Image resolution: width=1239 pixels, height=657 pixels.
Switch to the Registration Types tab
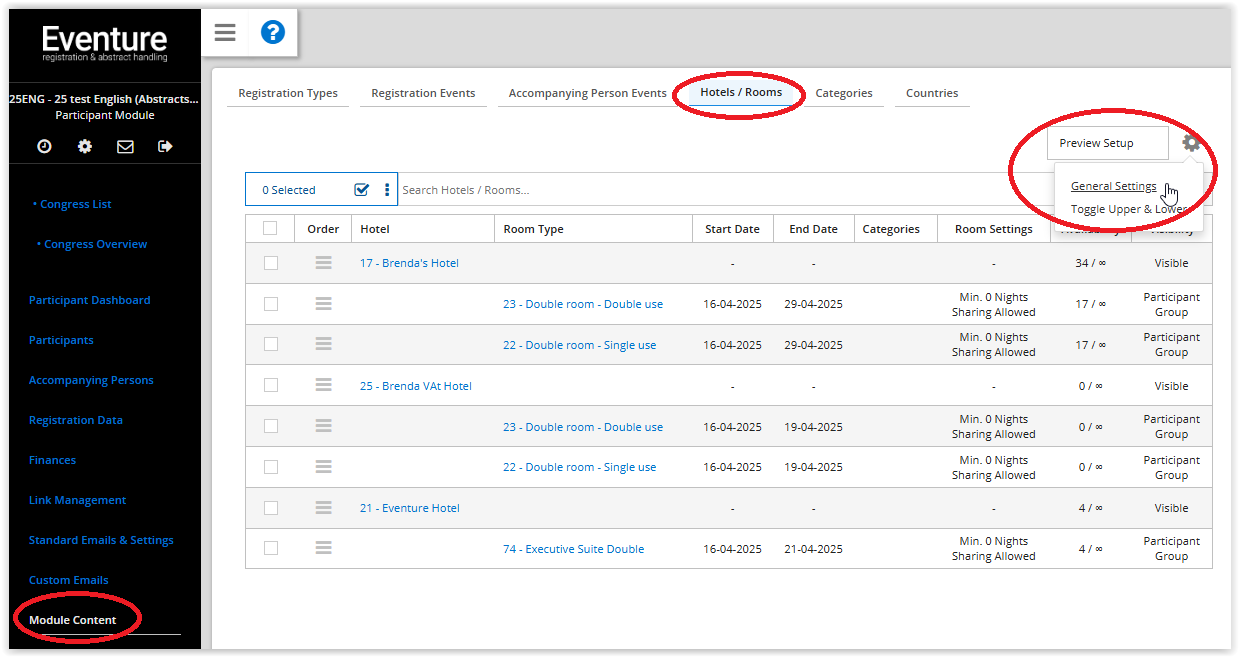pos(288,93)
